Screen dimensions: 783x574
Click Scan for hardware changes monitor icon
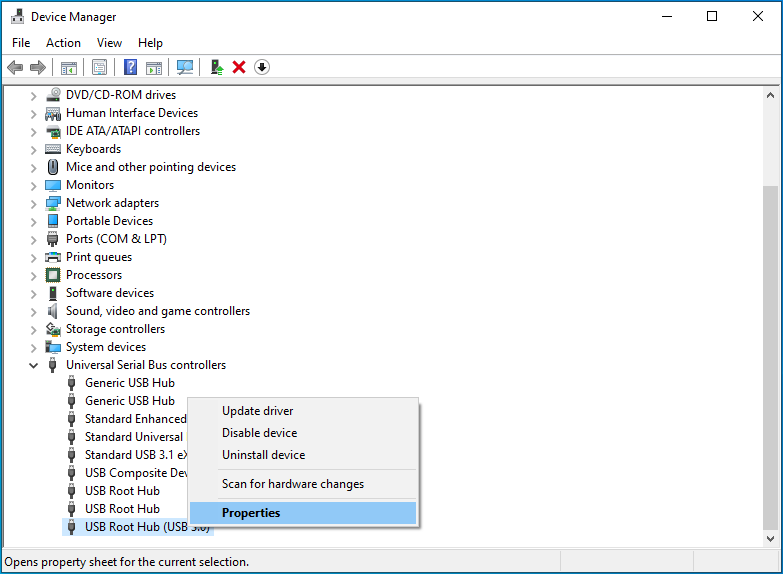[x=185, y=67]
